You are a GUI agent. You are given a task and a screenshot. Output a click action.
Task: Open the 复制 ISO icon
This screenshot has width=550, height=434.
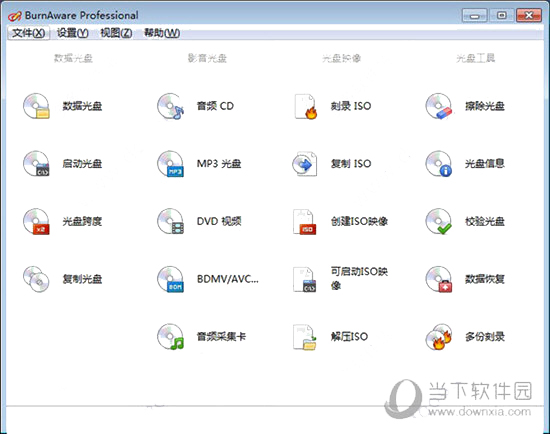click(x=305, y=163)
